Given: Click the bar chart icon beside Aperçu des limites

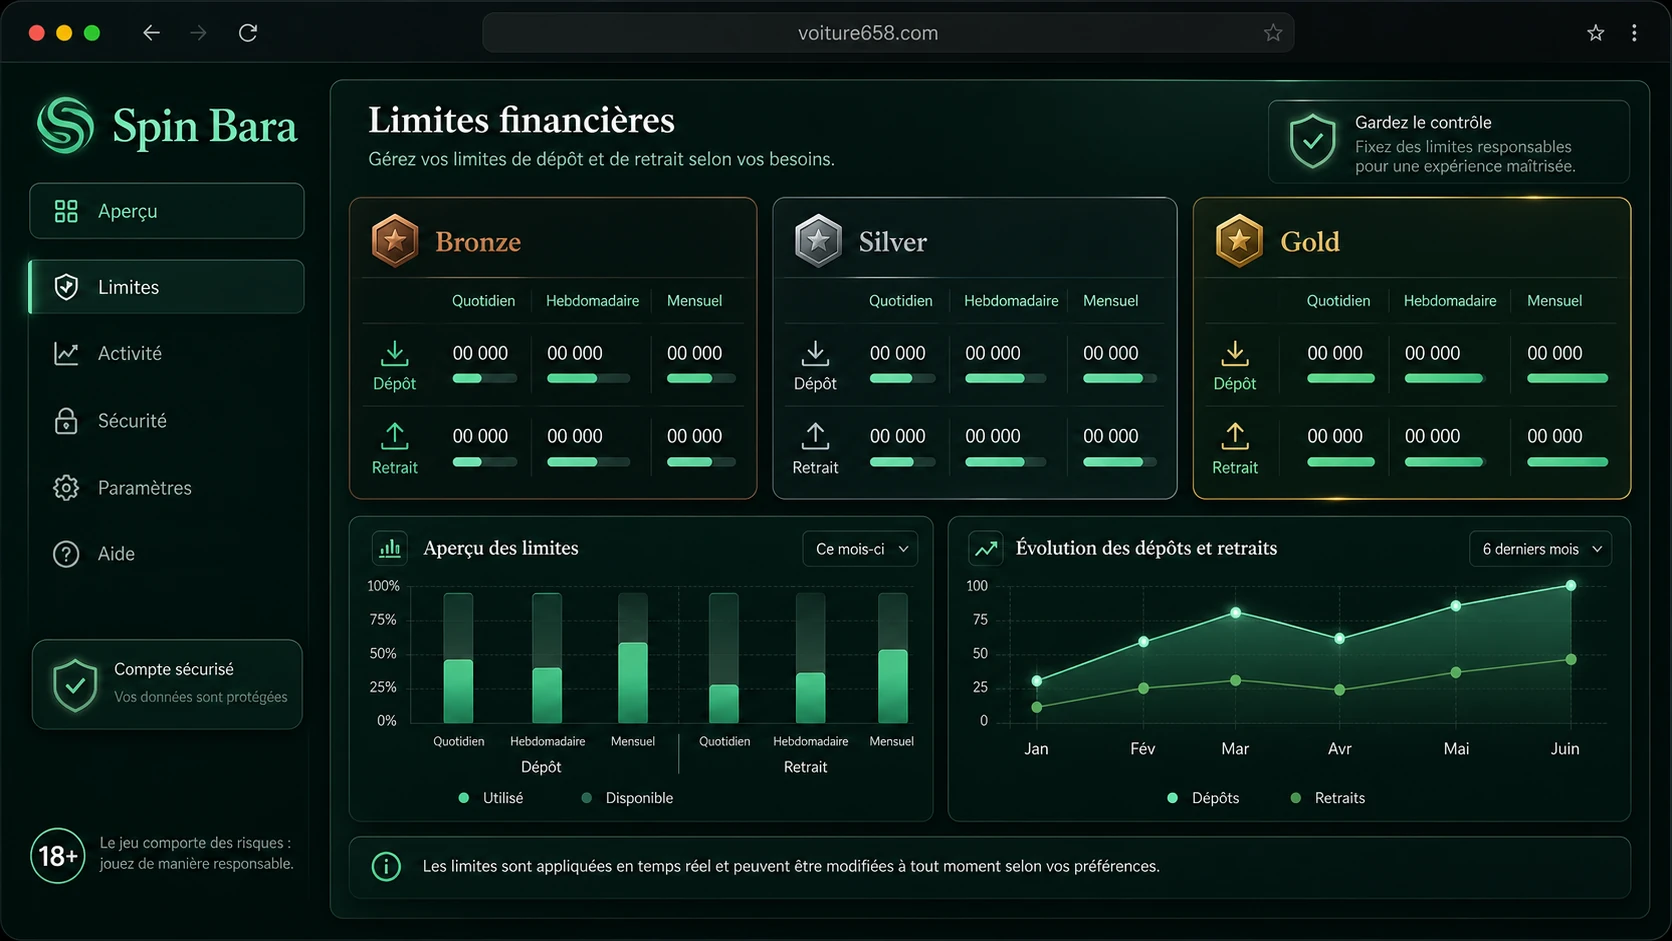Looking at the screenshot, I should 390,548.
